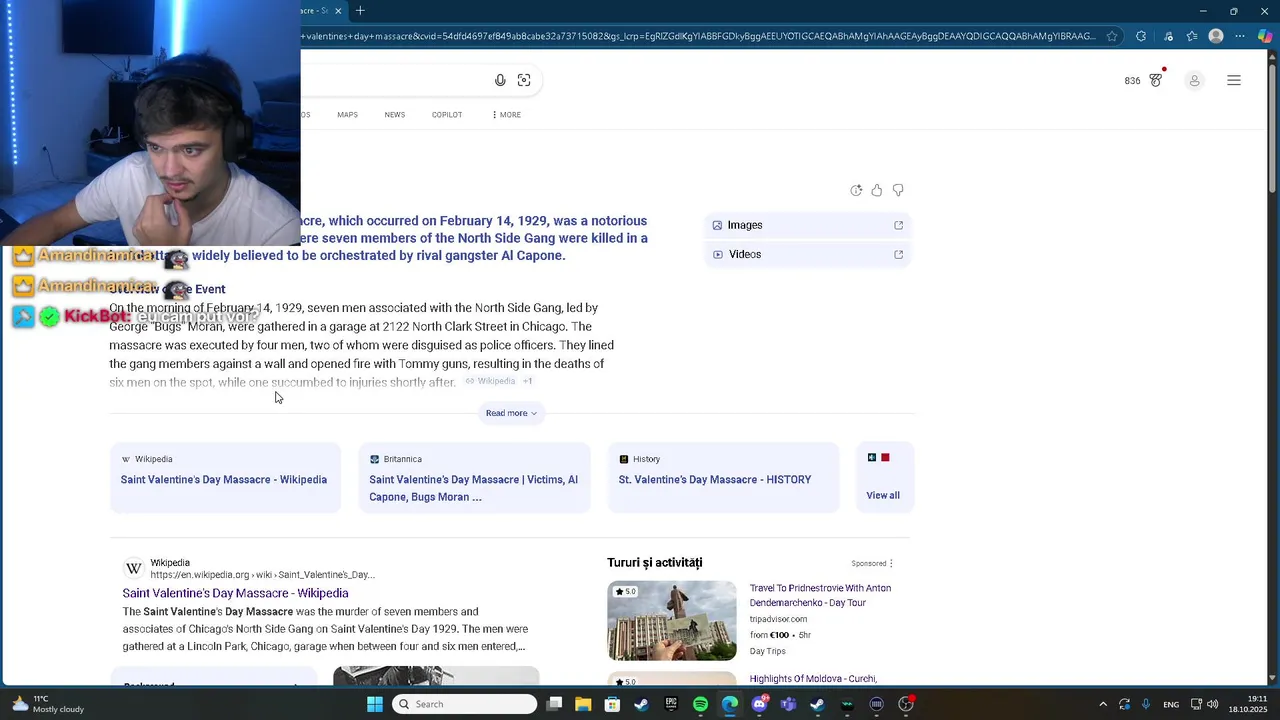1280x720 pixels.
Task: Open the Videos answer panel
Action: click(808, 254)
